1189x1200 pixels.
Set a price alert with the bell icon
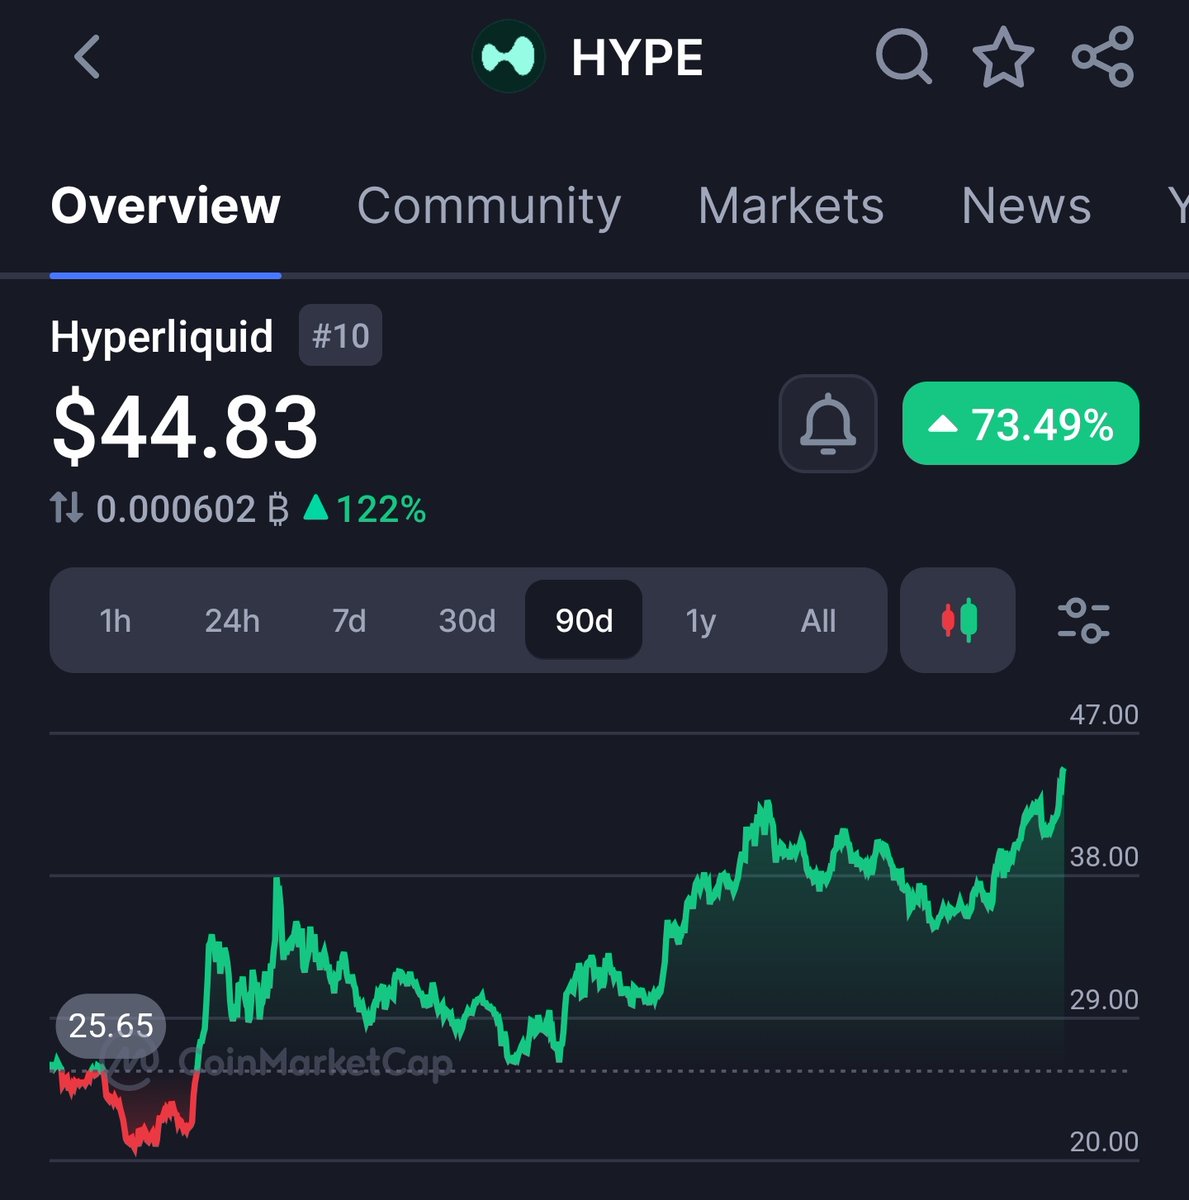[828, 424]
